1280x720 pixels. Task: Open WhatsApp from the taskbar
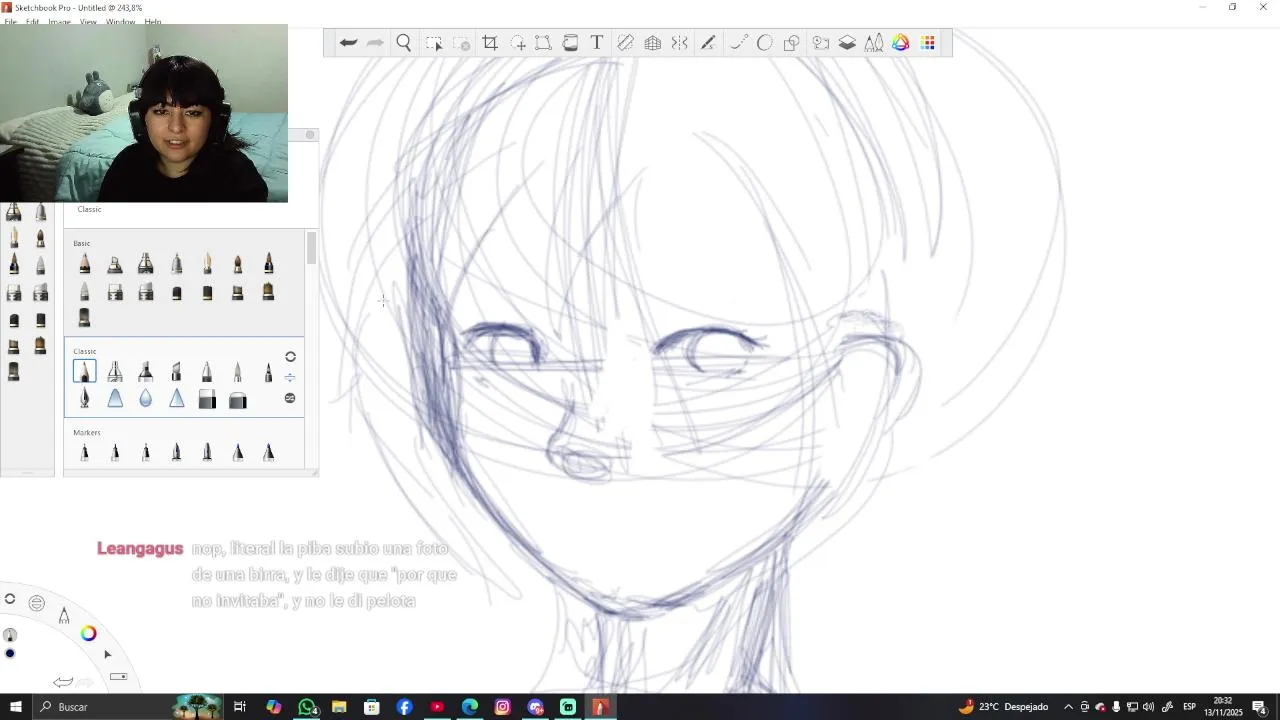(307, 707)
